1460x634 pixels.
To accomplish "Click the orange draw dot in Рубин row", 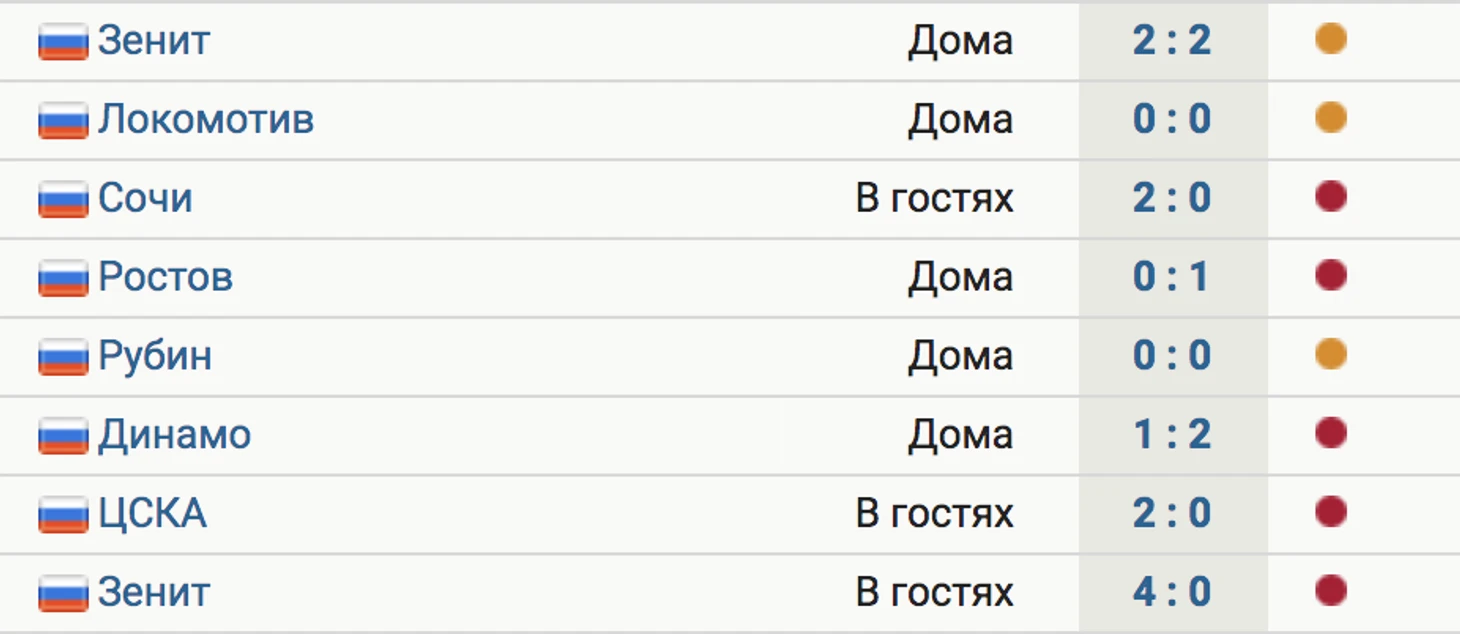I will [x=1331, y=355].
